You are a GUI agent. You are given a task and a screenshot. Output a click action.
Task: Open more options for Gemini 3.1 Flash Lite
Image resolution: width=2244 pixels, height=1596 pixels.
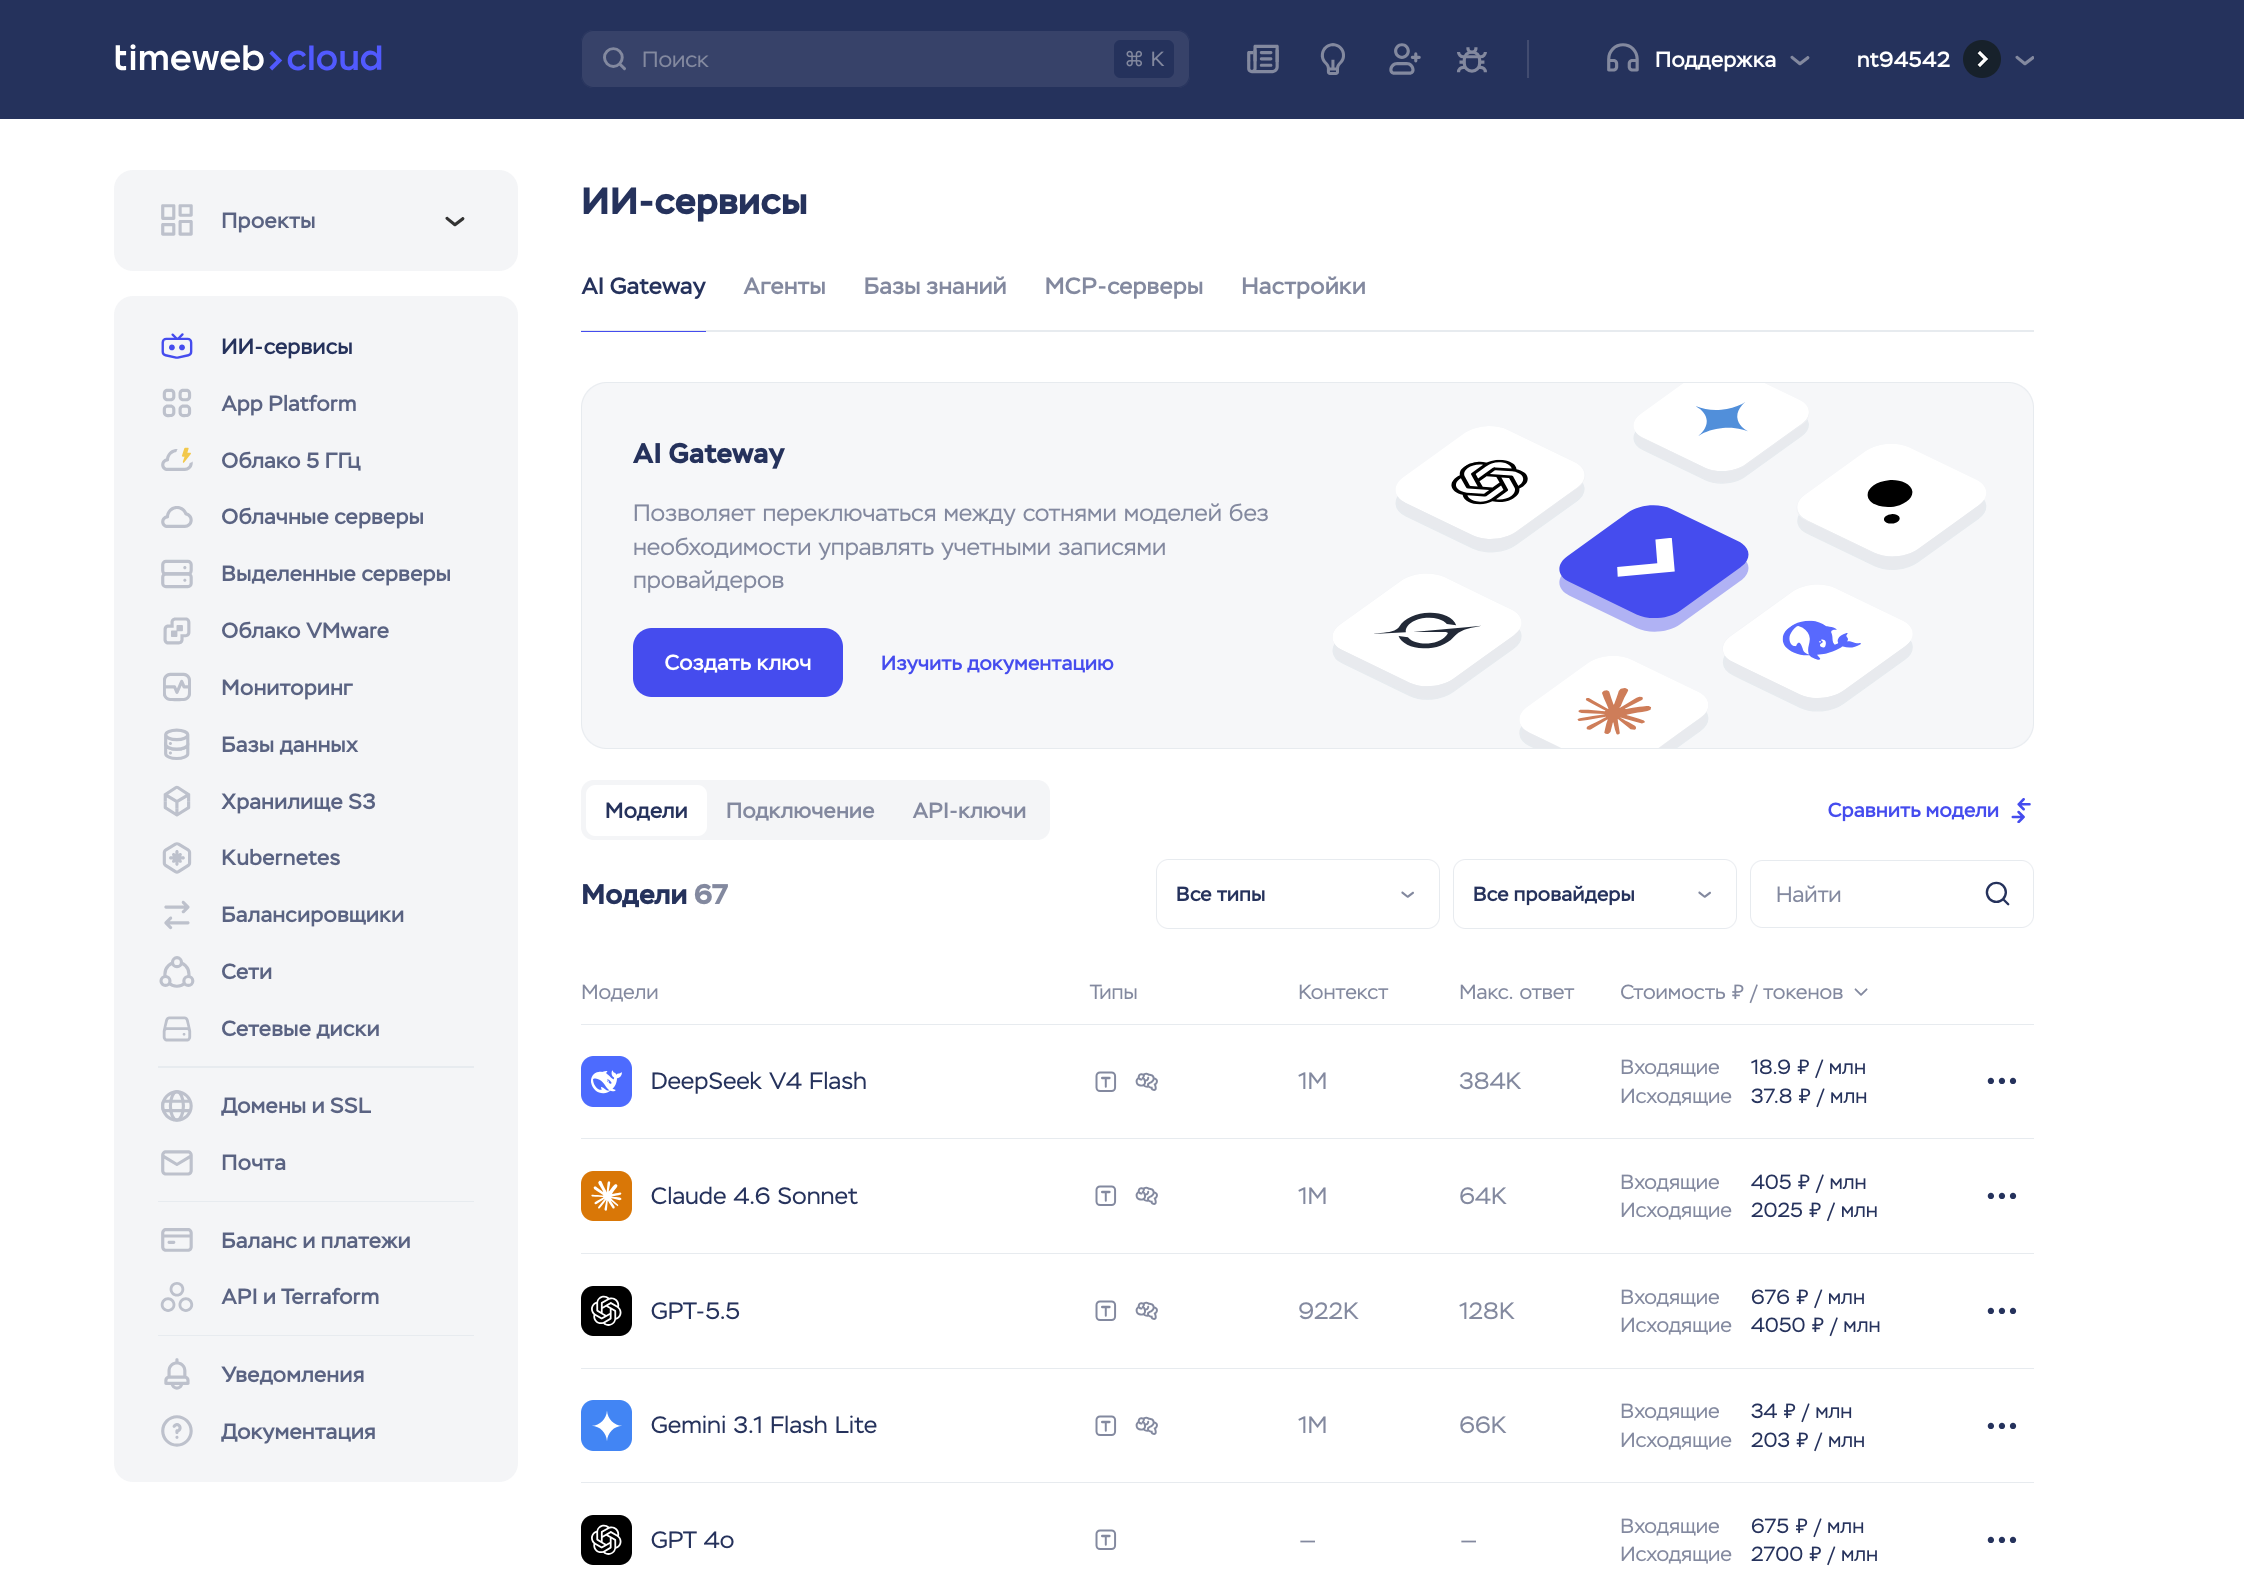pyautogui.click(x=2002, y=1426)
